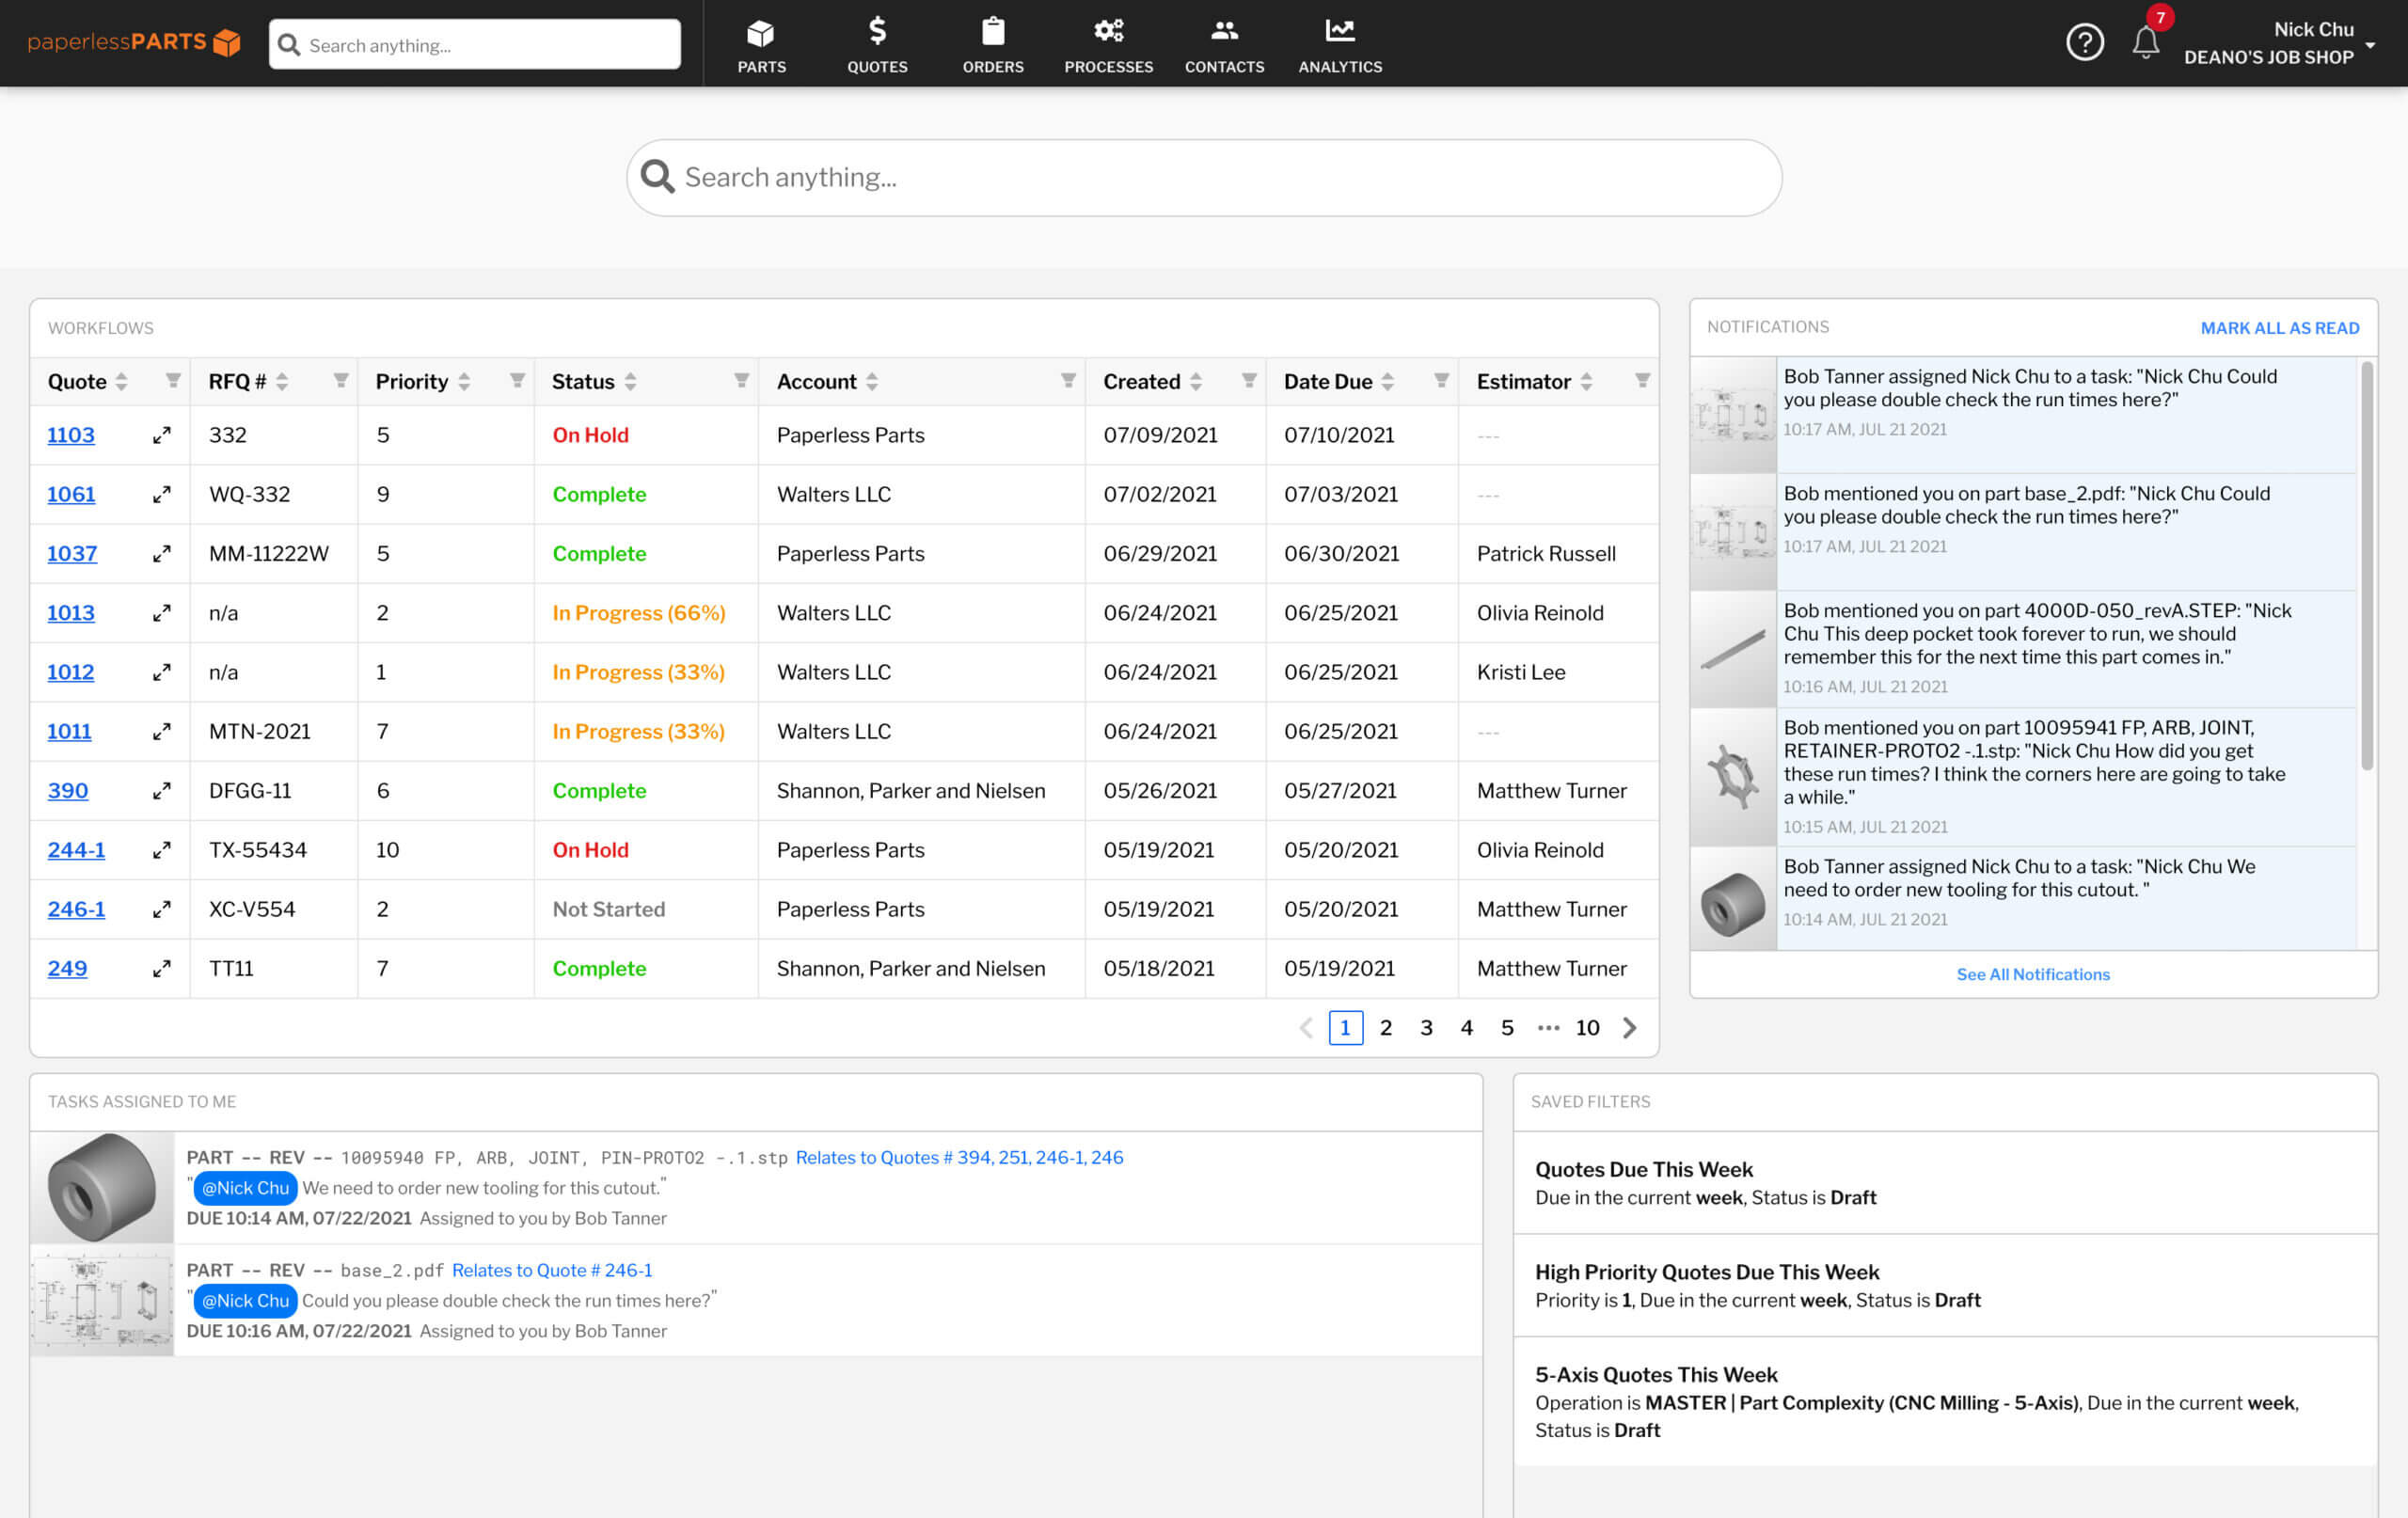Open See All Notifications link

[x=2033, y=974]
